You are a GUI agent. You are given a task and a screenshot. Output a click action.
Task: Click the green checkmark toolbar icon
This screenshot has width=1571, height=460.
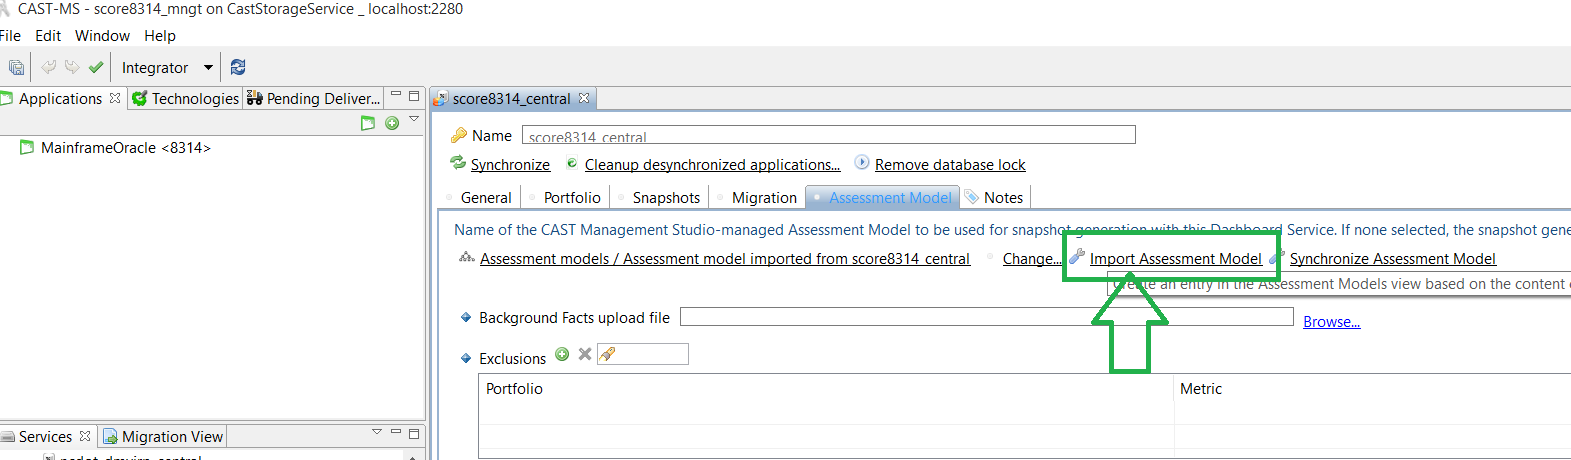coord(96,67)
